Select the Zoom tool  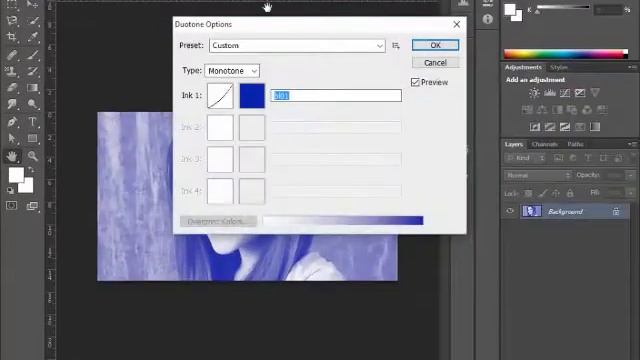tap(33, 156)
